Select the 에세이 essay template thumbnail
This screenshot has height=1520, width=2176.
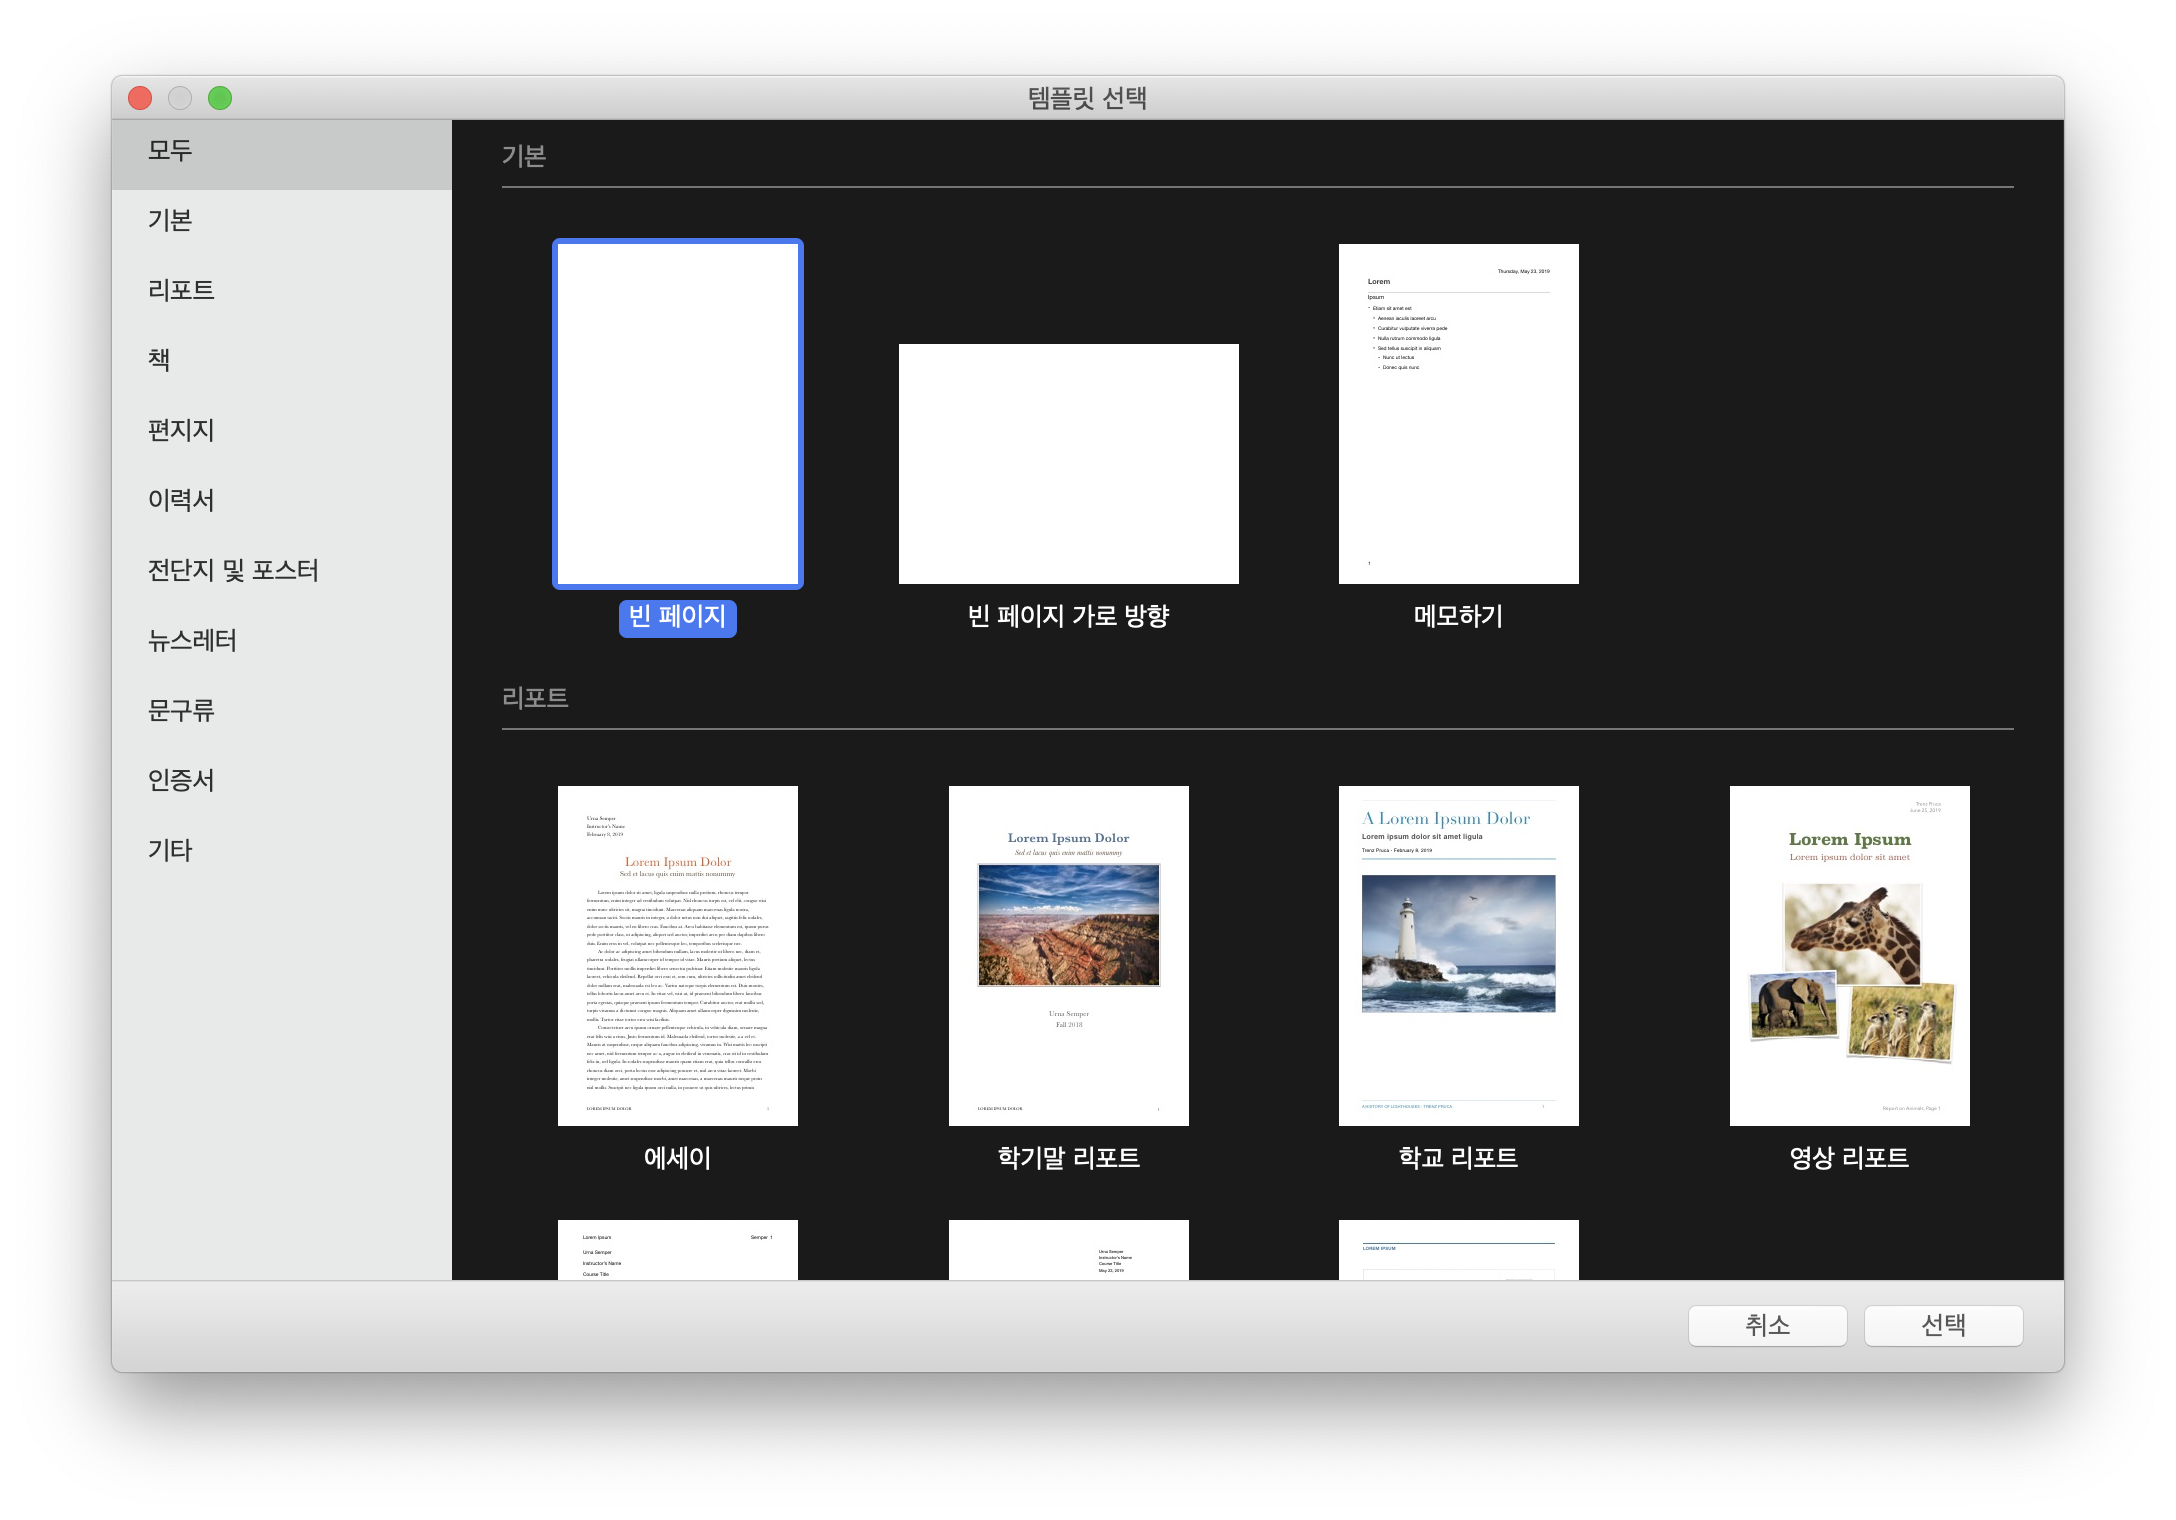click(677, 955)
